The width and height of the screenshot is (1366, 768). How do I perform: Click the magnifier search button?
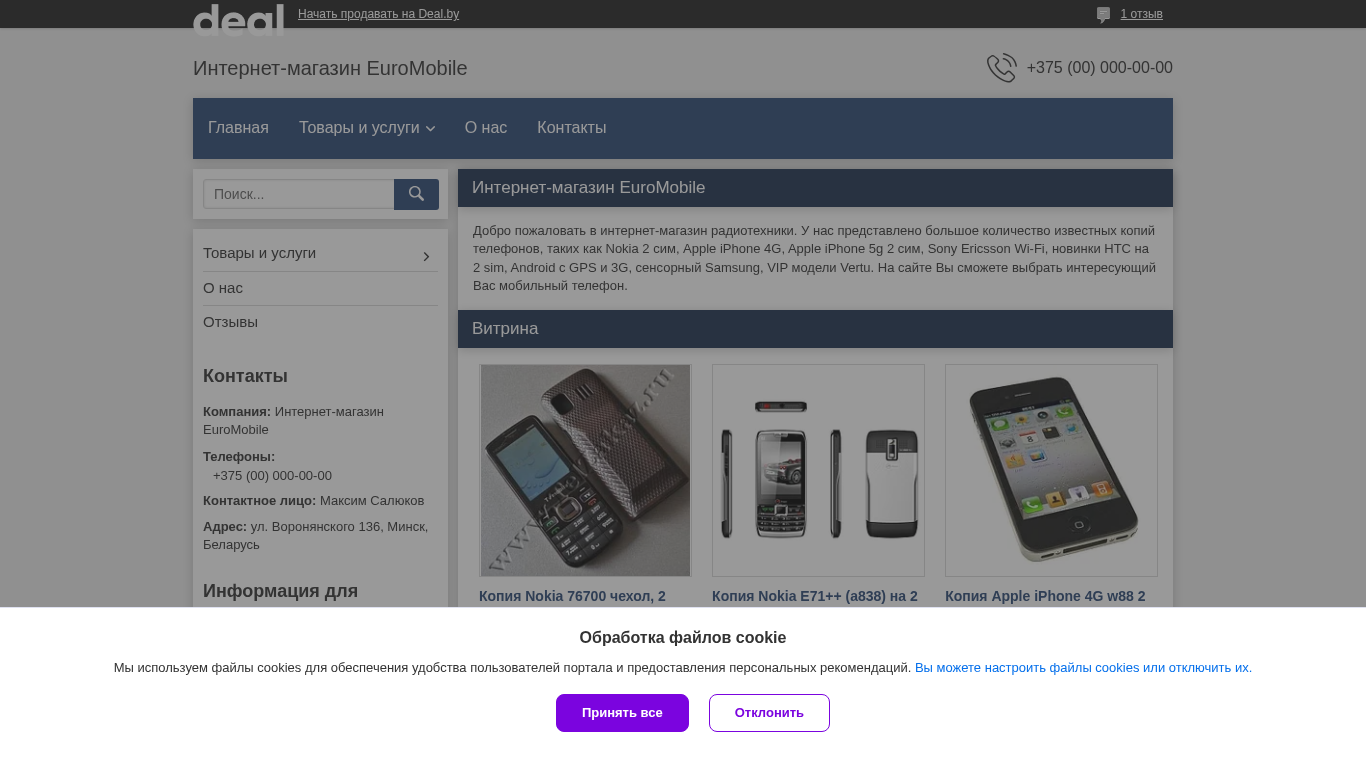point(416,194)
